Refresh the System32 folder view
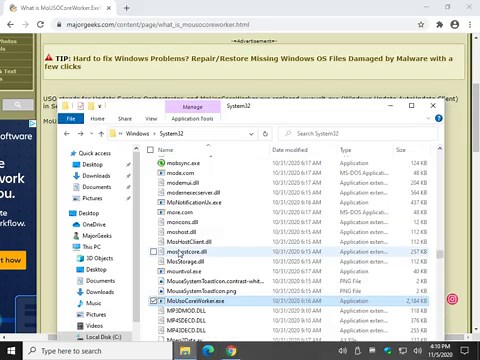Screen dimensions: 480x360 click(x=265, y=134)
